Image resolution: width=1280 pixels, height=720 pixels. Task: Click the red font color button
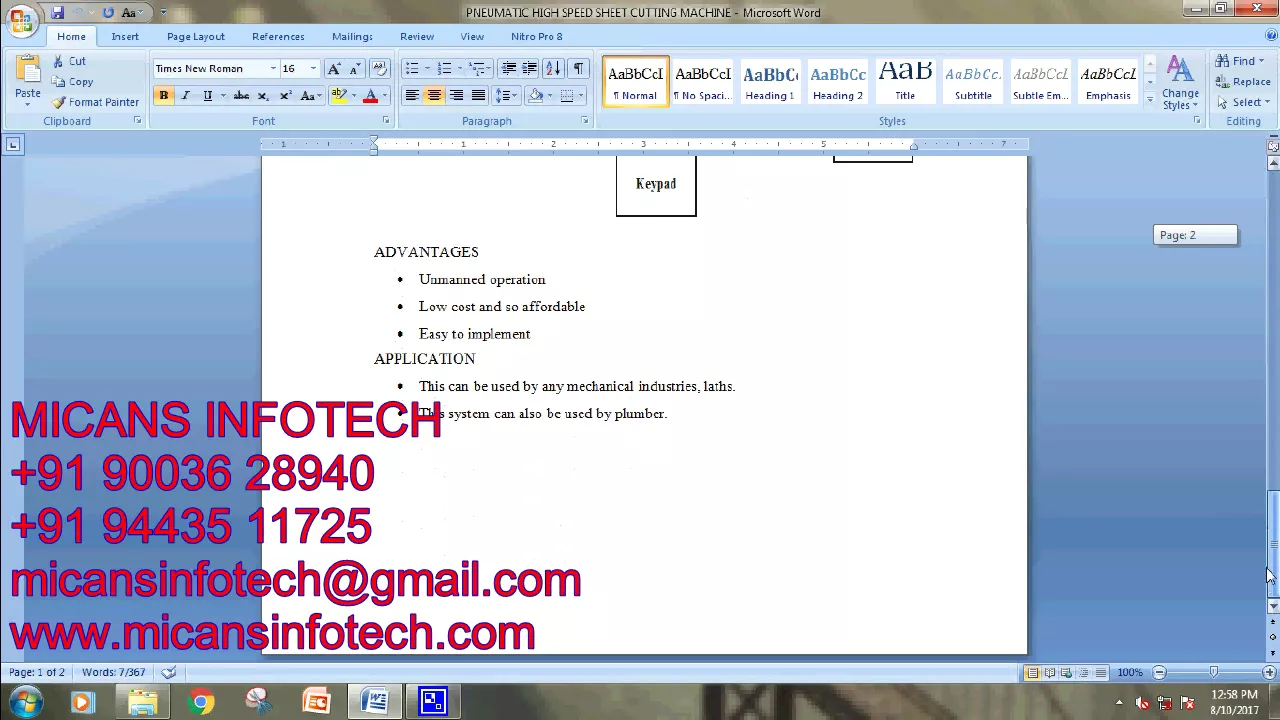tap(370, 96)
